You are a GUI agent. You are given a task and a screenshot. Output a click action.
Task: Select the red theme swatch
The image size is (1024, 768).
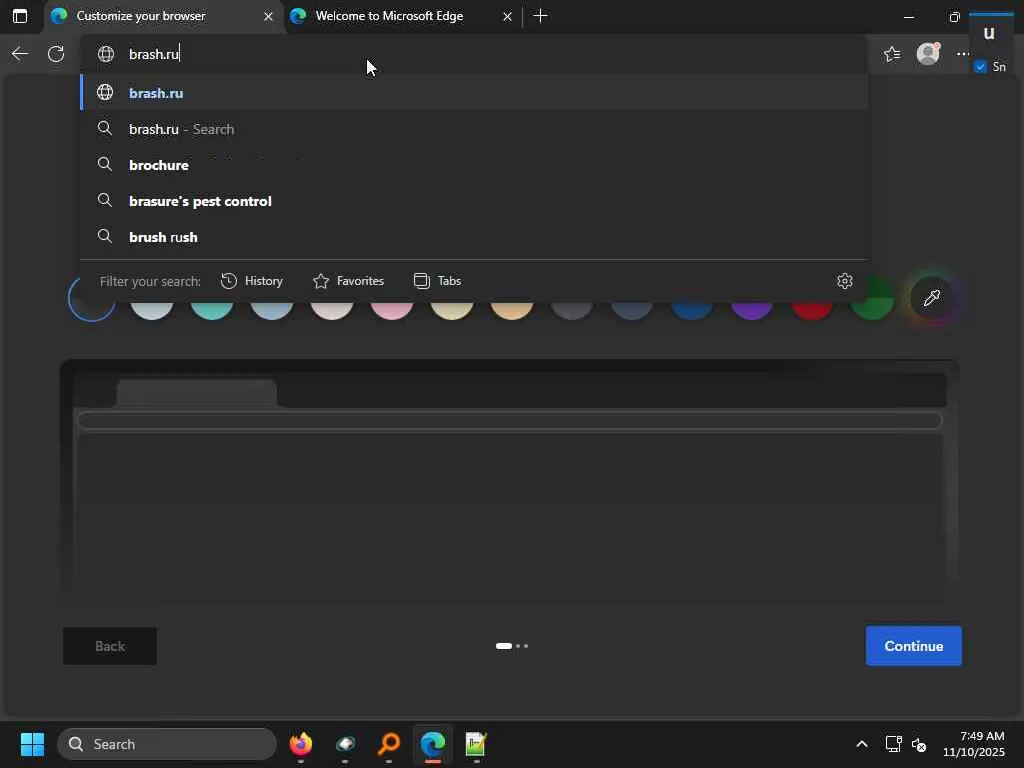point(812,310)
